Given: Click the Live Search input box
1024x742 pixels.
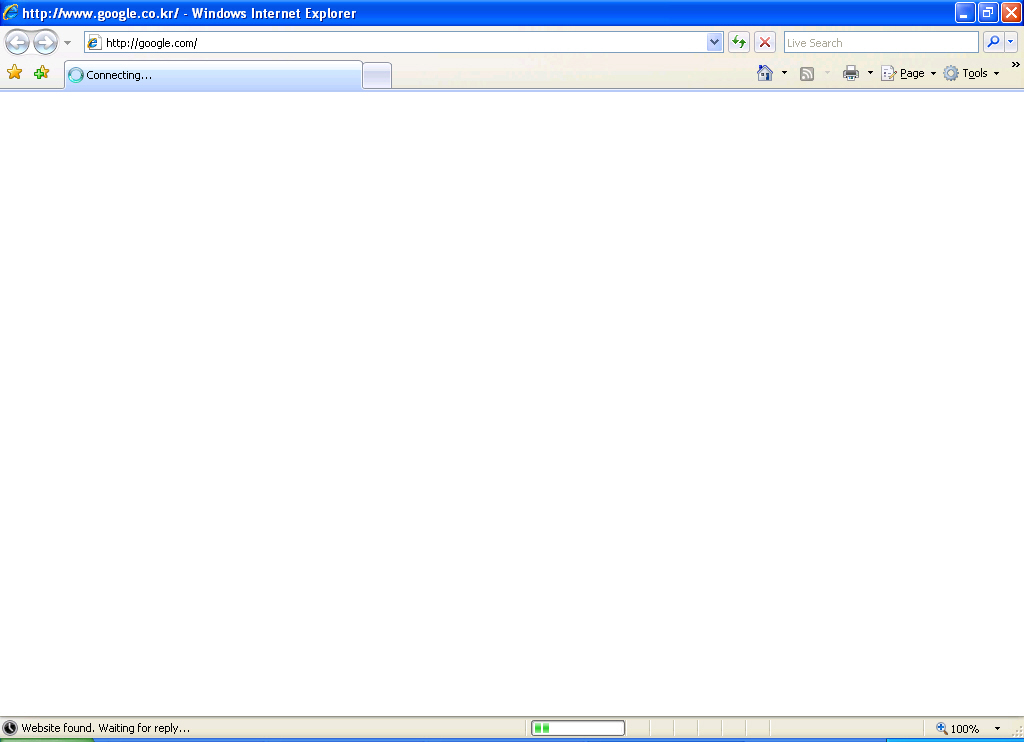Looking at the screenshot, I should click(x=880, y=43).
